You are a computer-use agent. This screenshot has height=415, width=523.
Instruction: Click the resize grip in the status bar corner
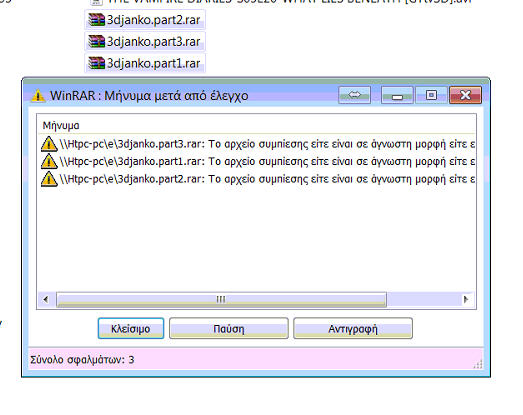click(478, 364)
